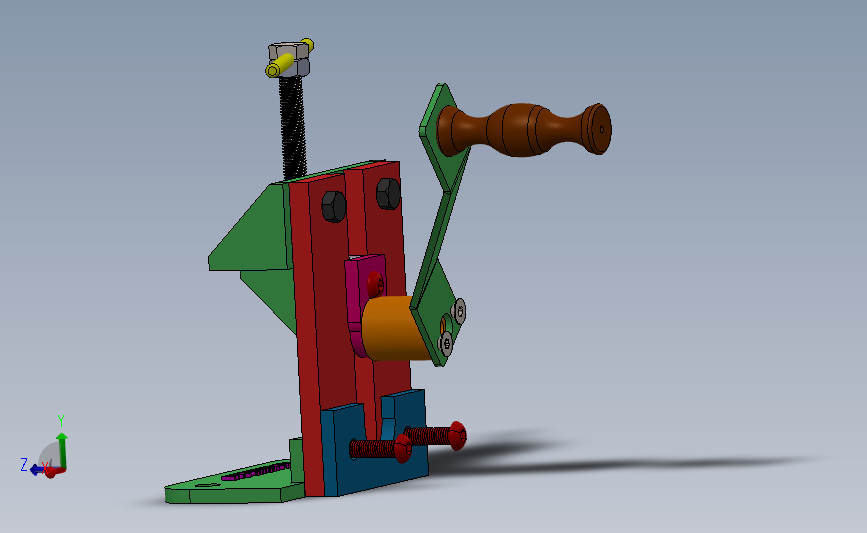867x533 pixels.
Task: Click the blue Z axis of triad
Action: click(38, 470)
